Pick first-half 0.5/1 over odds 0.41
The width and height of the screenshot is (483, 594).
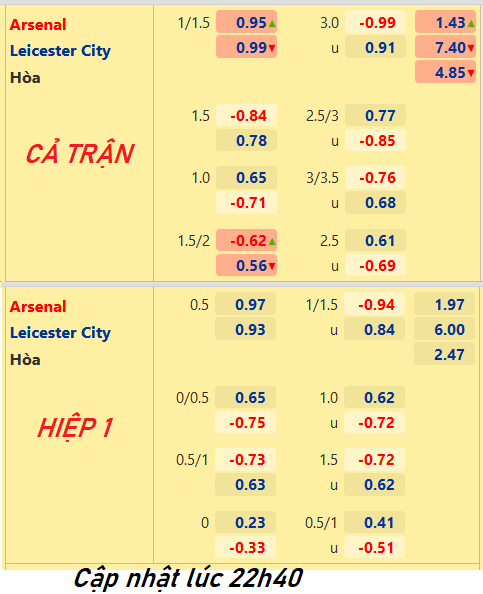point(374,522)
